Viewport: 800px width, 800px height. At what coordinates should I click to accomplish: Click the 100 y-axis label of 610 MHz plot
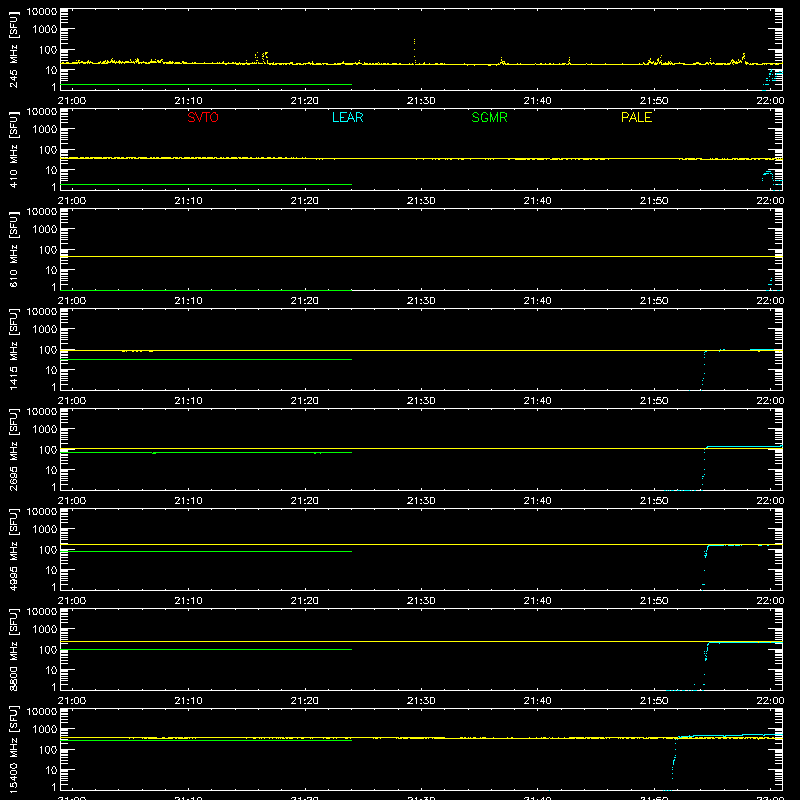(48, 250)
